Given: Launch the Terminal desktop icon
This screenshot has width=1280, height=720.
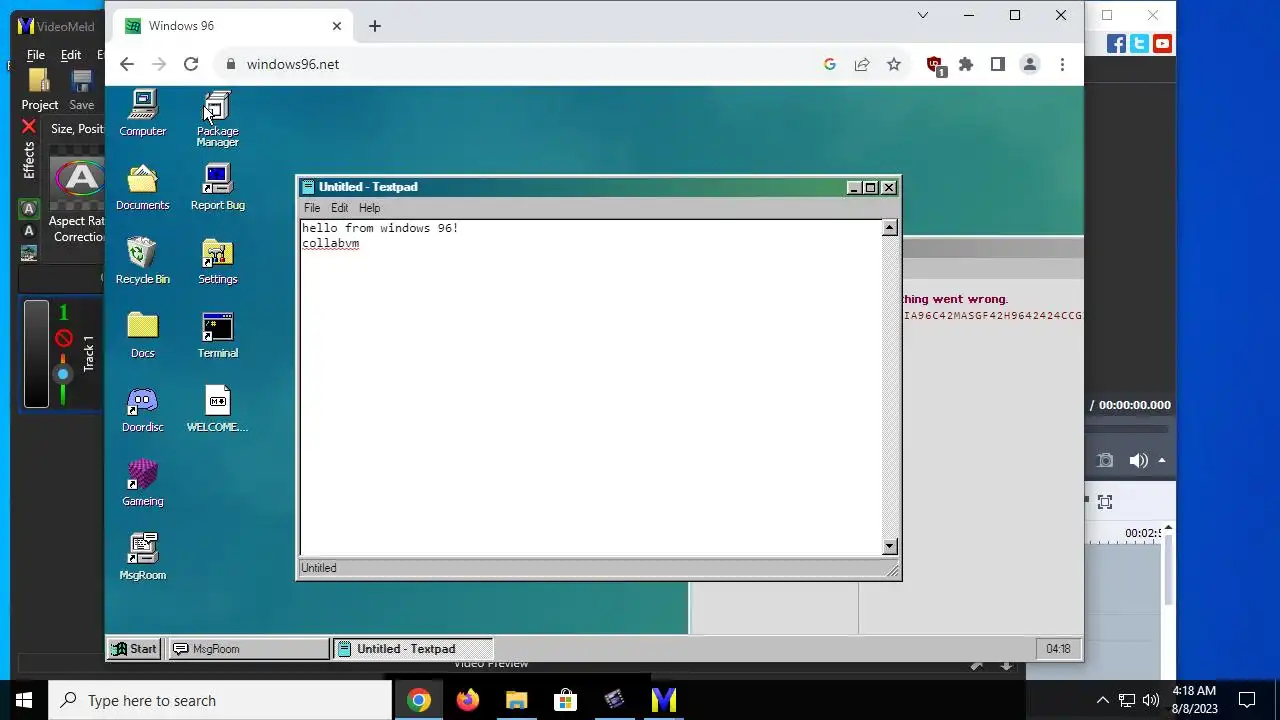Looking at the screenshot, I should tap(217, 335).
